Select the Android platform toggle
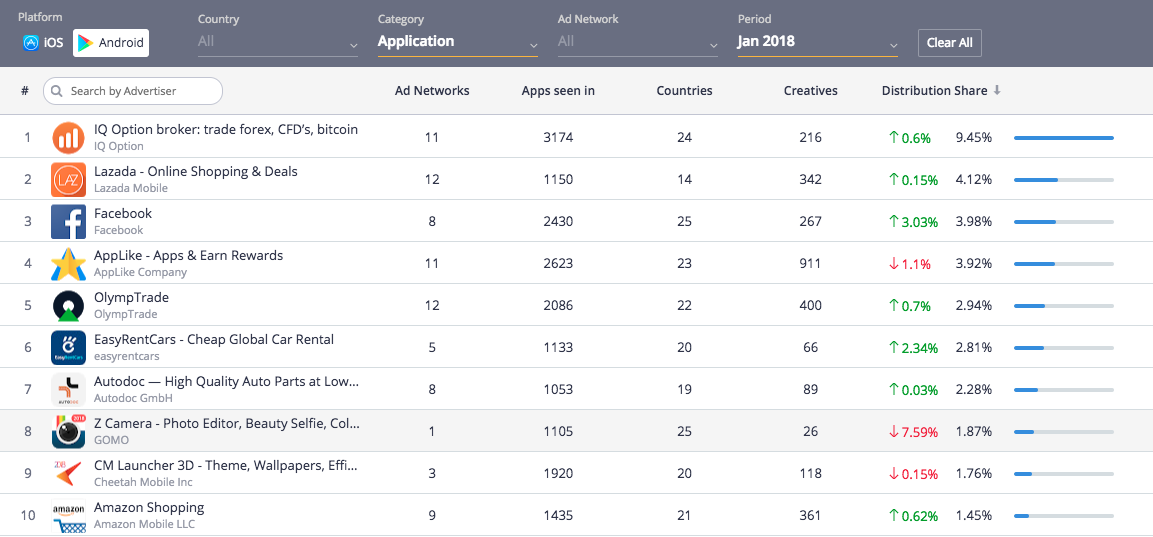The height and width of the screenshot is (537, 1153). click(x=111, y=43)
